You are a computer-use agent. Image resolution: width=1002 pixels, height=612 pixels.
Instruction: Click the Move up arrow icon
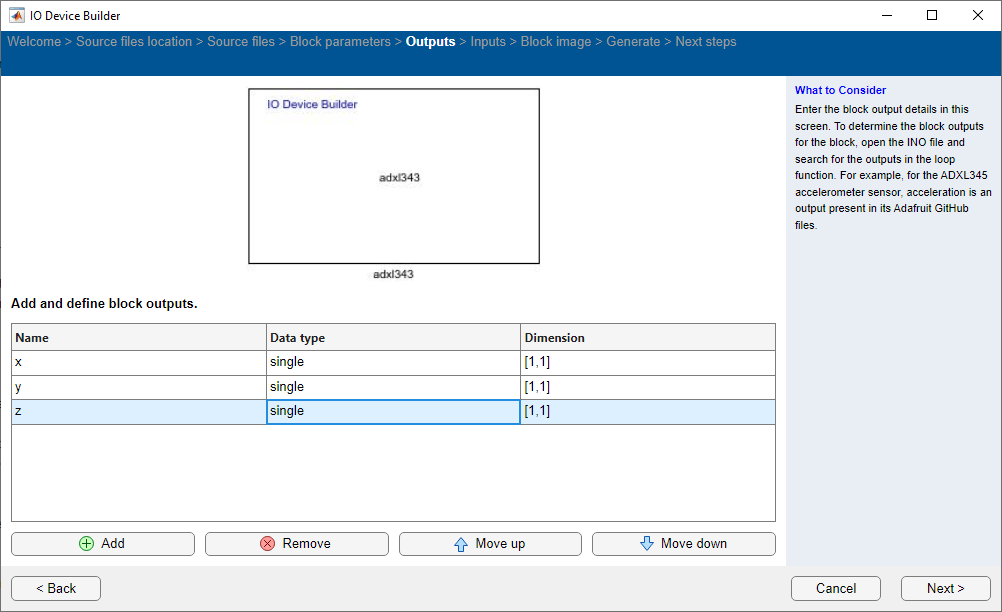click(460, 544)
